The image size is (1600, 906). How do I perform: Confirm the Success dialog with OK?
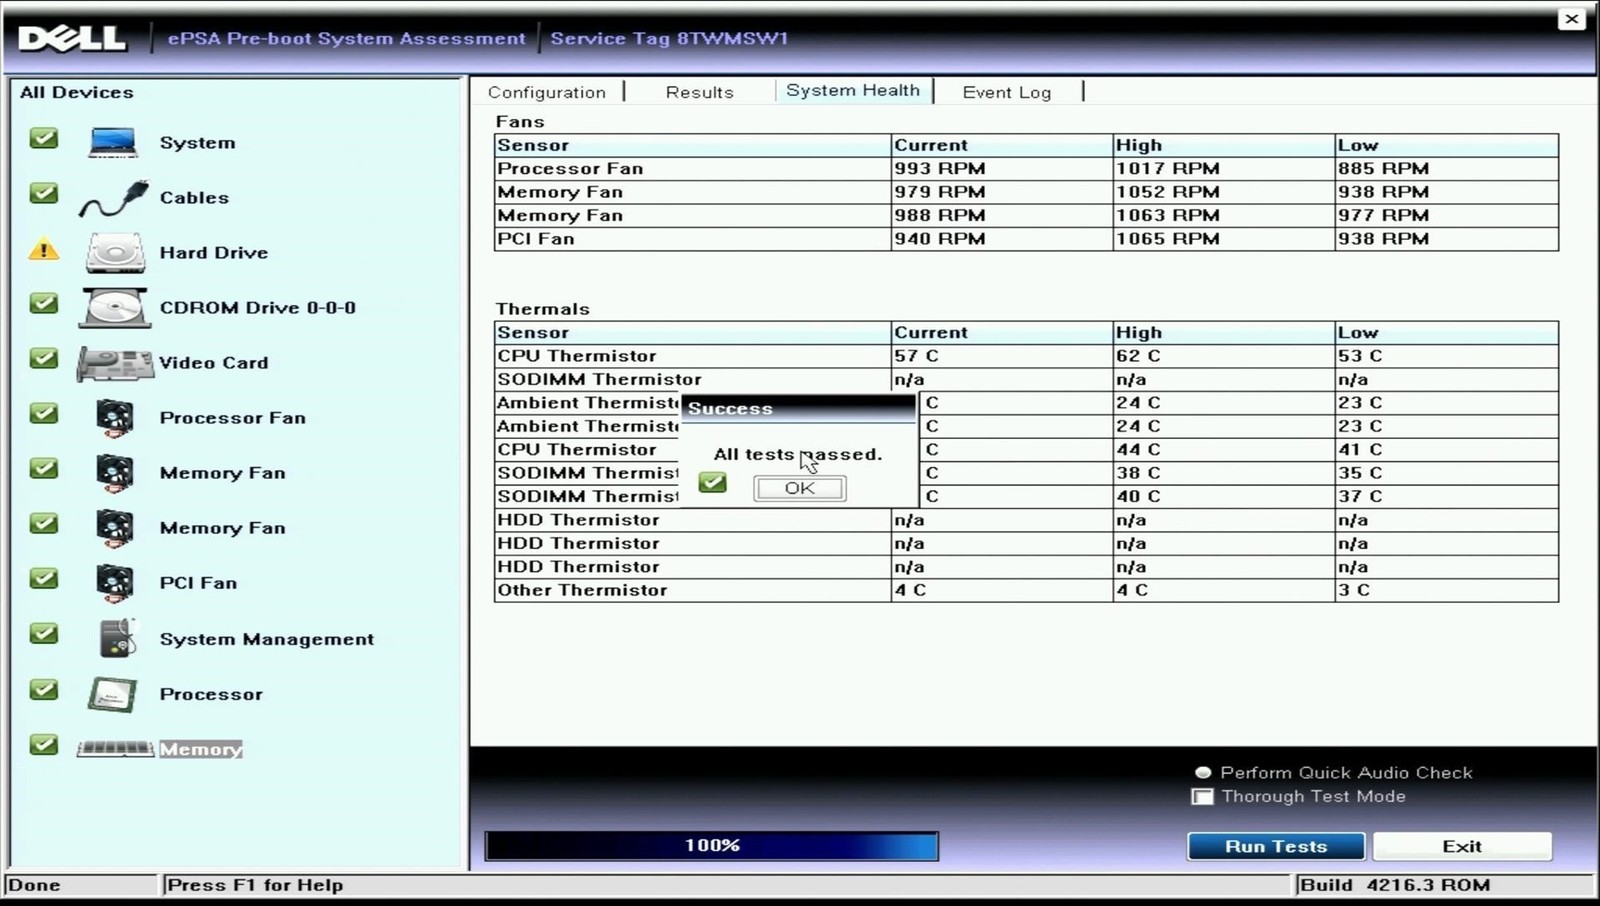[799, 488]
